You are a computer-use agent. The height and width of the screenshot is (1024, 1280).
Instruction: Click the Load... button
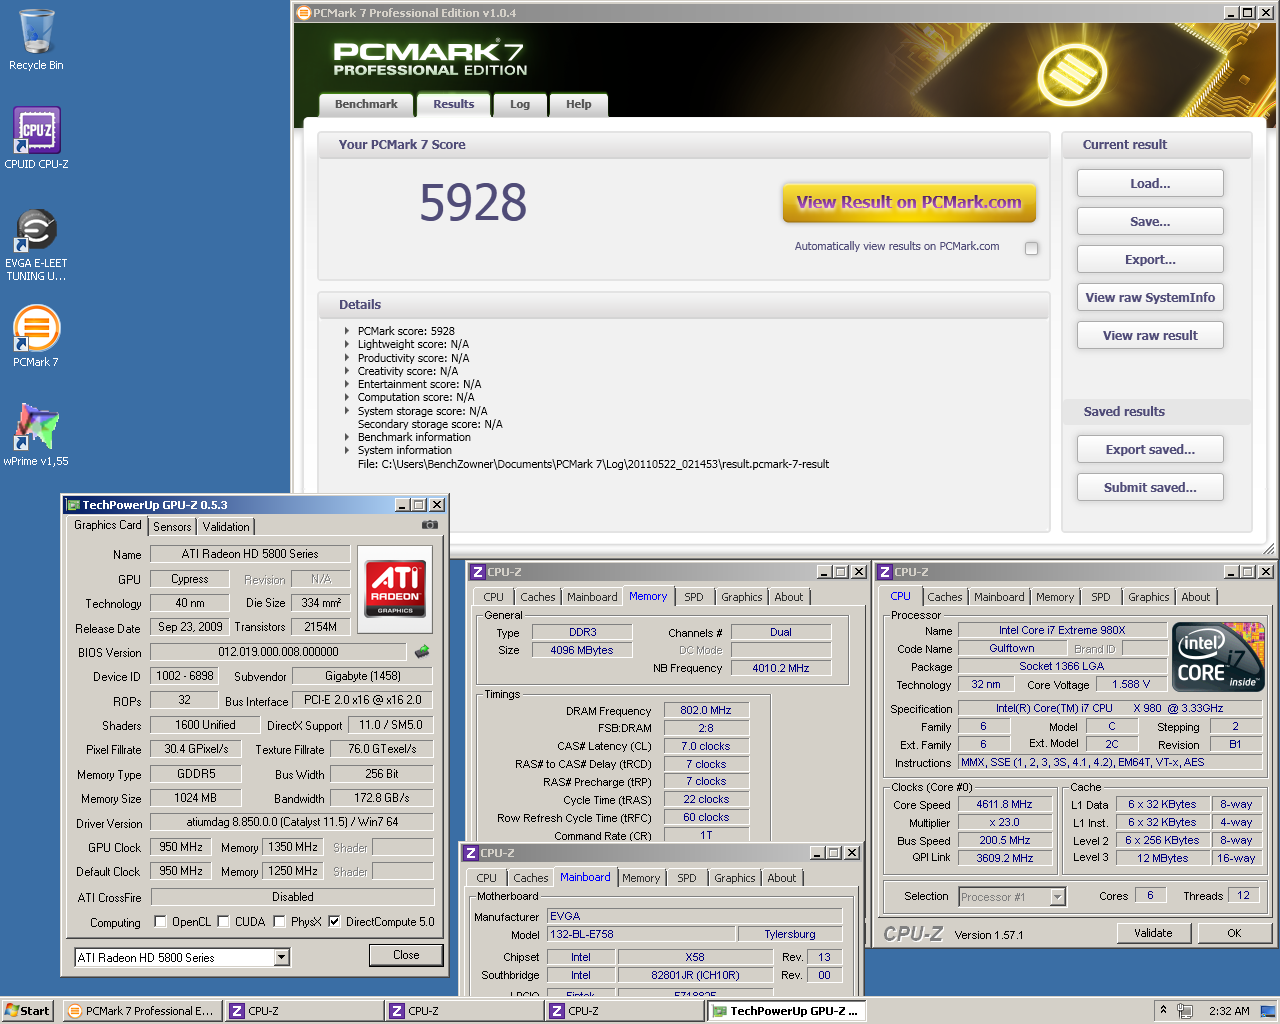1150,183
